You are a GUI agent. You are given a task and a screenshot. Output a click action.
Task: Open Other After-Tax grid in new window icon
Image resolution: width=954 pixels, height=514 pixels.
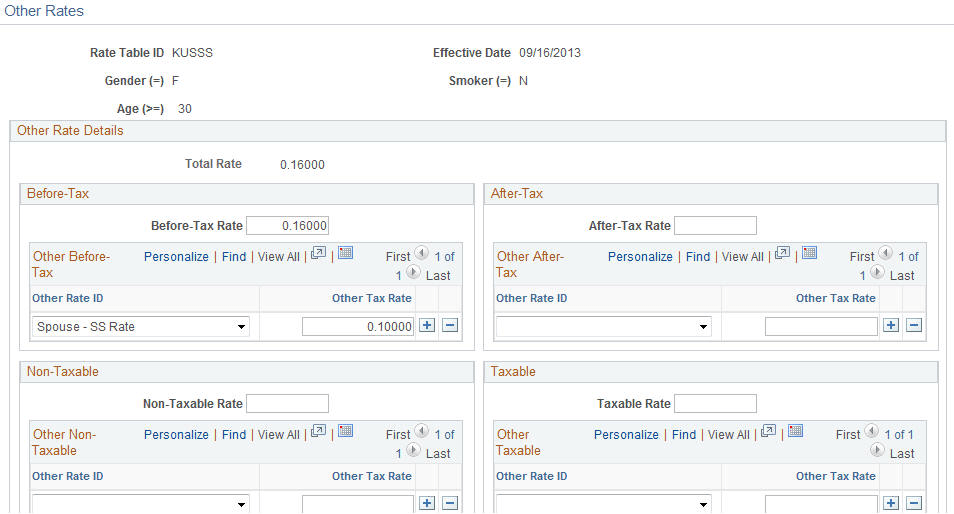point(782,253)
